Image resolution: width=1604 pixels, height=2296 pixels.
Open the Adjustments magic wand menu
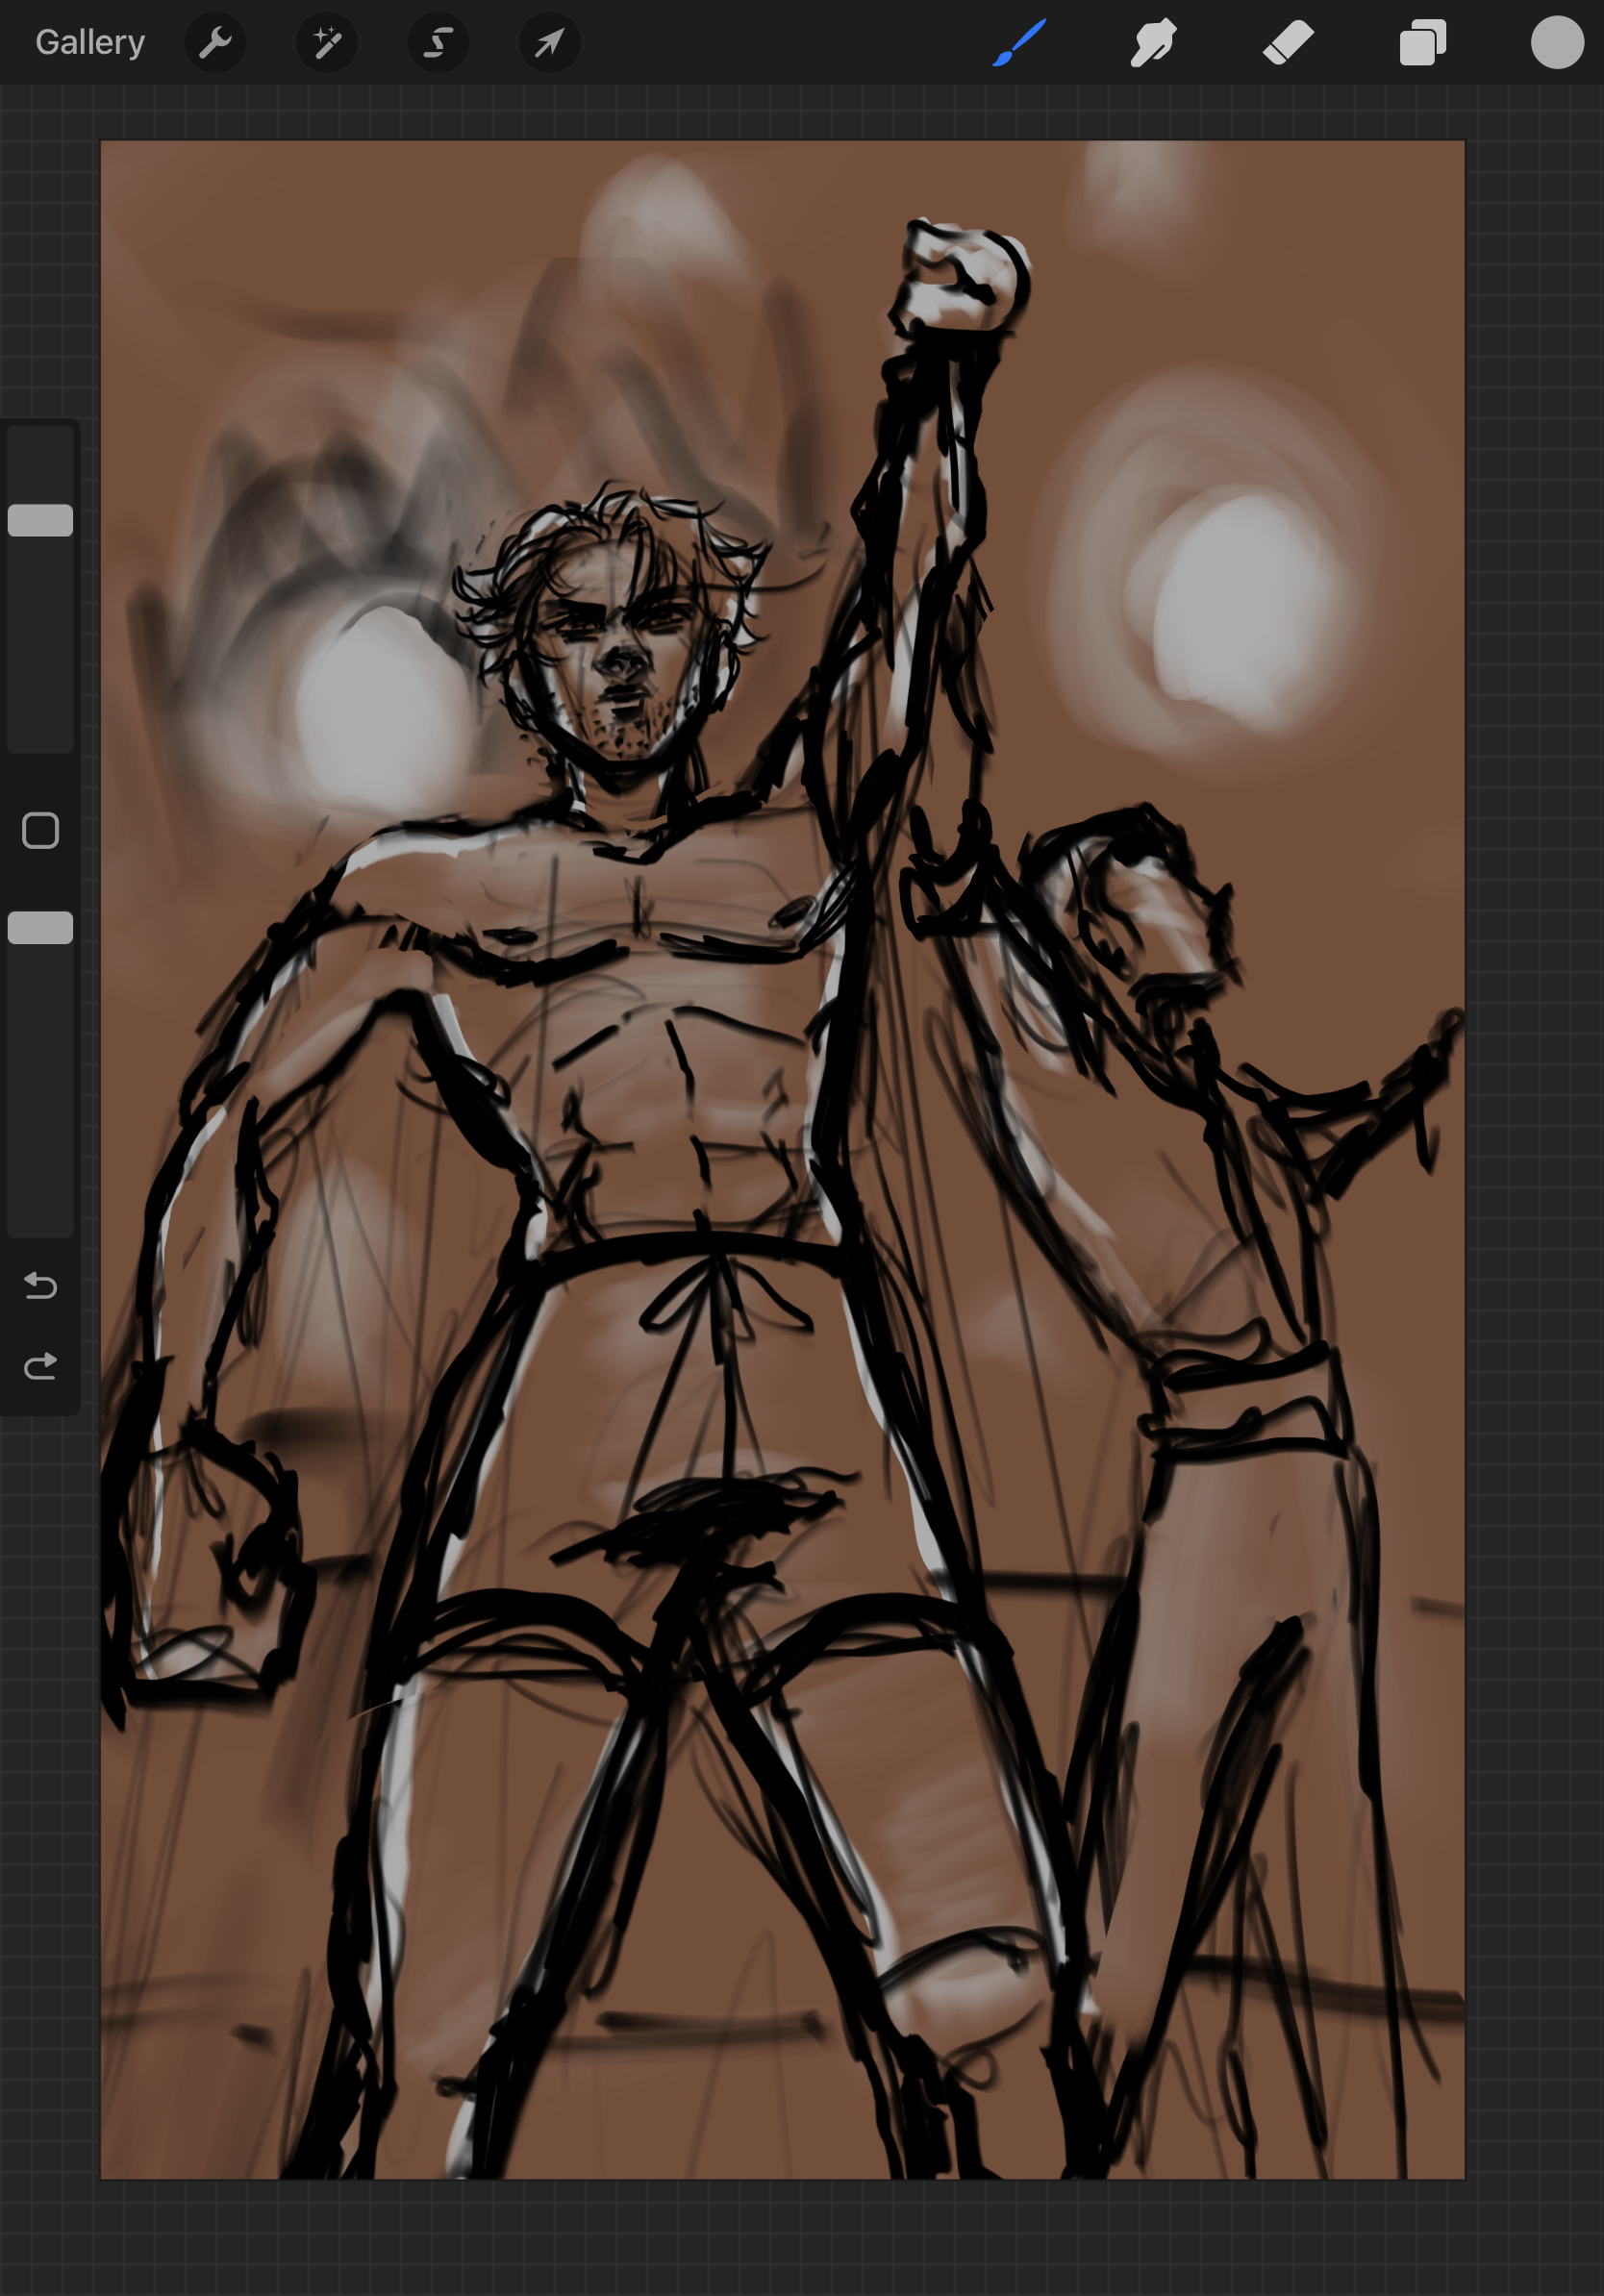[327, 42]
